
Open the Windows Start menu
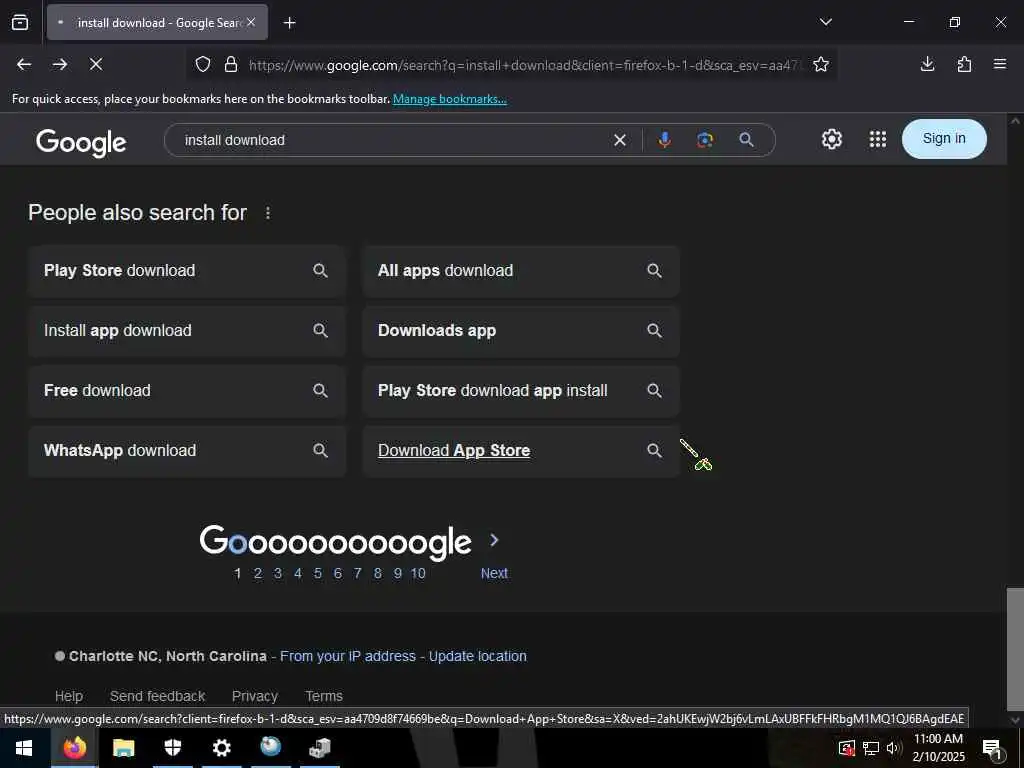[24, 748]
